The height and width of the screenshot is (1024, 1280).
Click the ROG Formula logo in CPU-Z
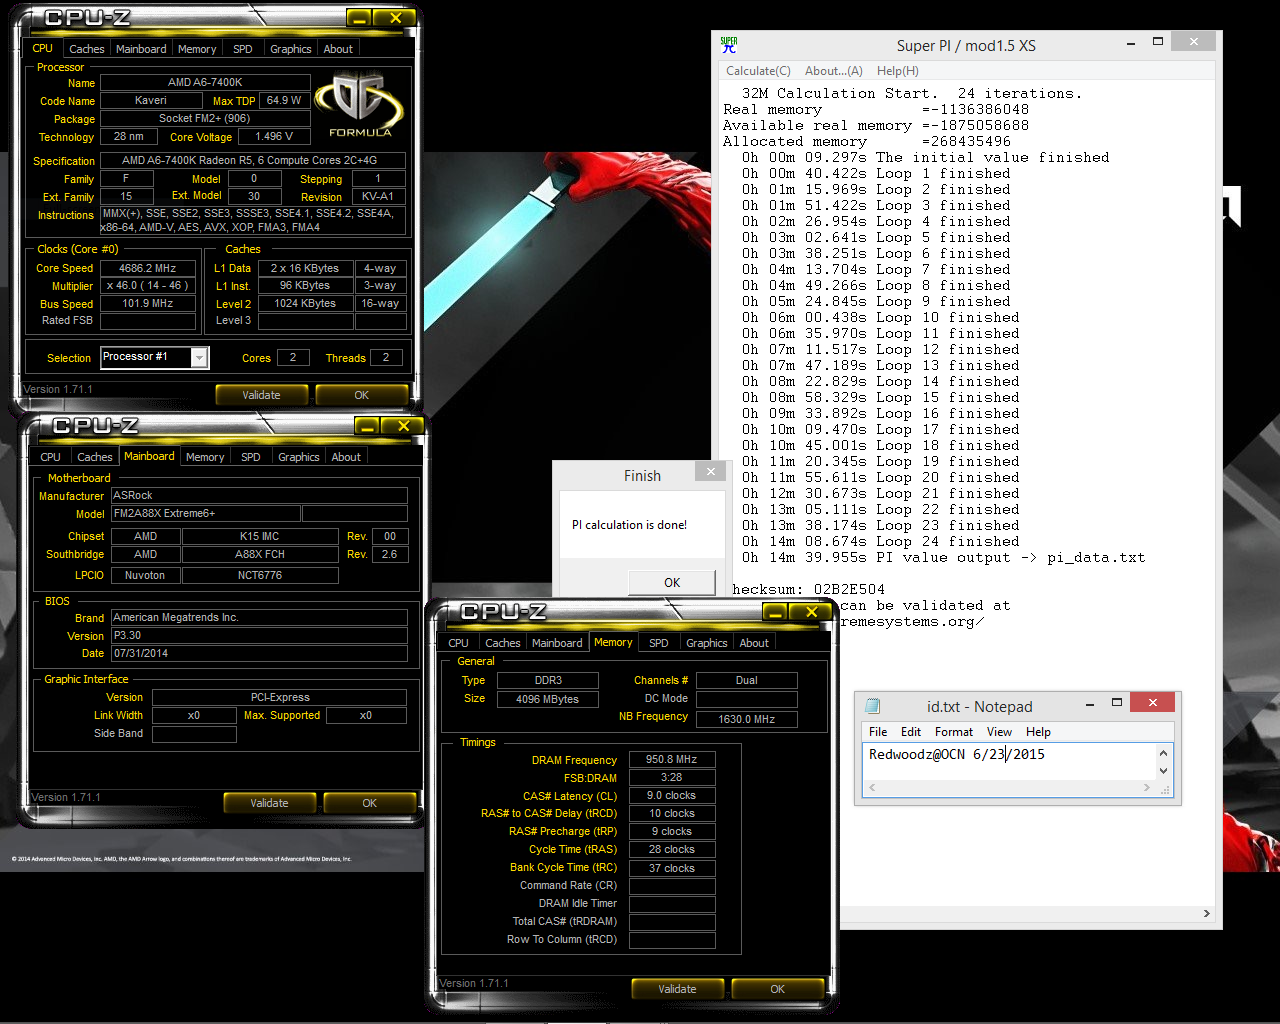(x=359, y=105)
